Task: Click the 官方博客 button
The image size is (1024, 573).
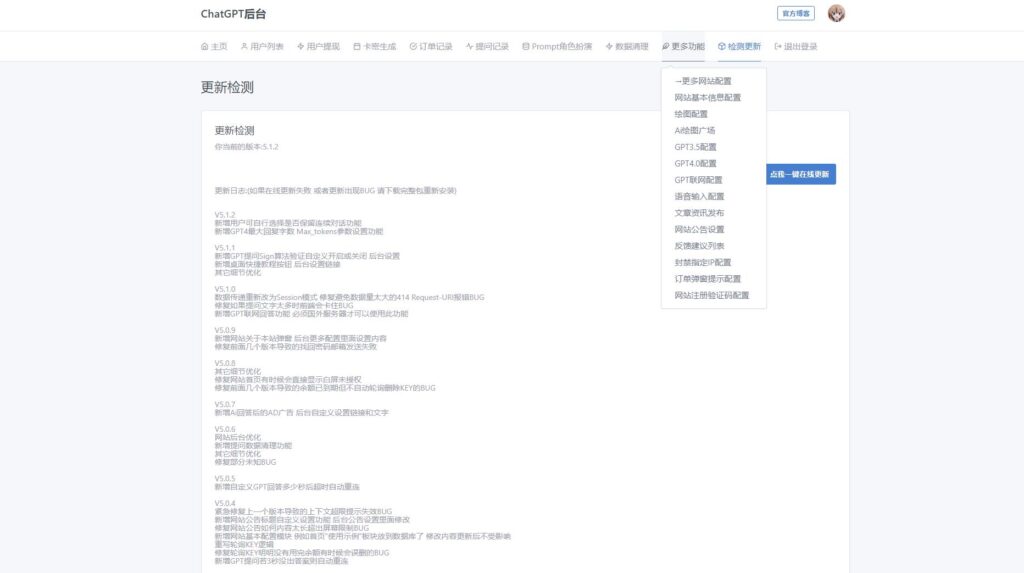Action: pos(795,13)
